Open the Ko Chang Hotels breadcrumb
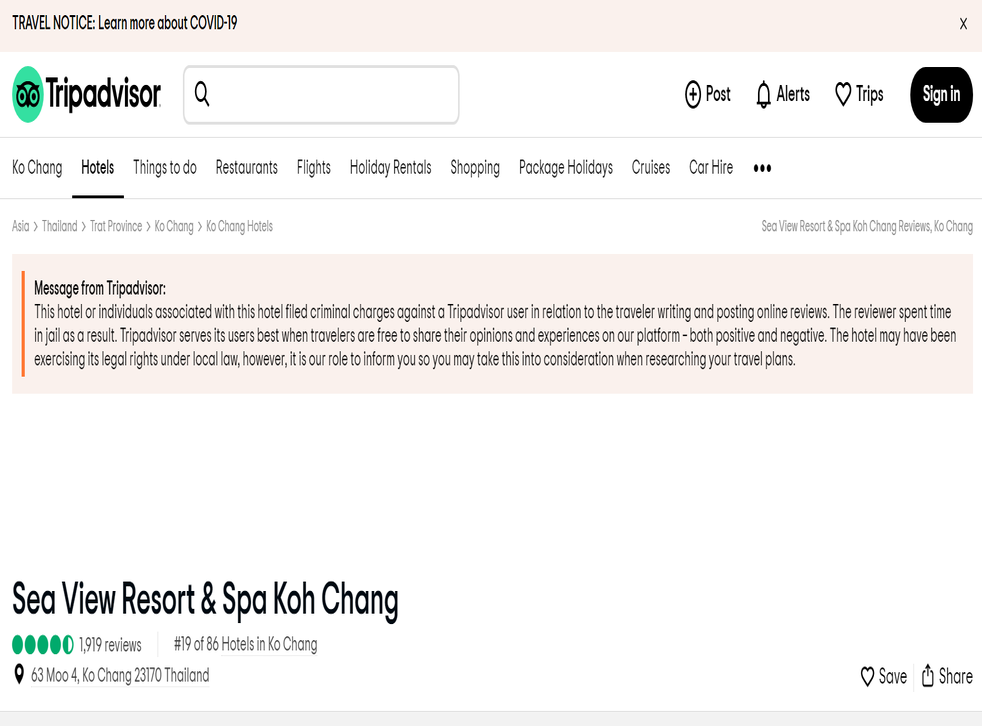Screen dimensions: 982x726 tap(239, 226)
